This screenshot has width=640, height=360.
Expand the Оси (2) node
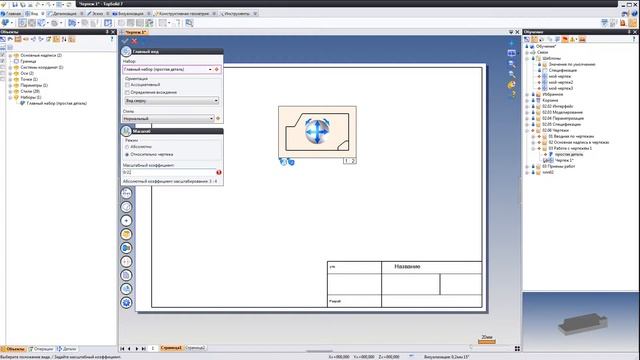10,73
